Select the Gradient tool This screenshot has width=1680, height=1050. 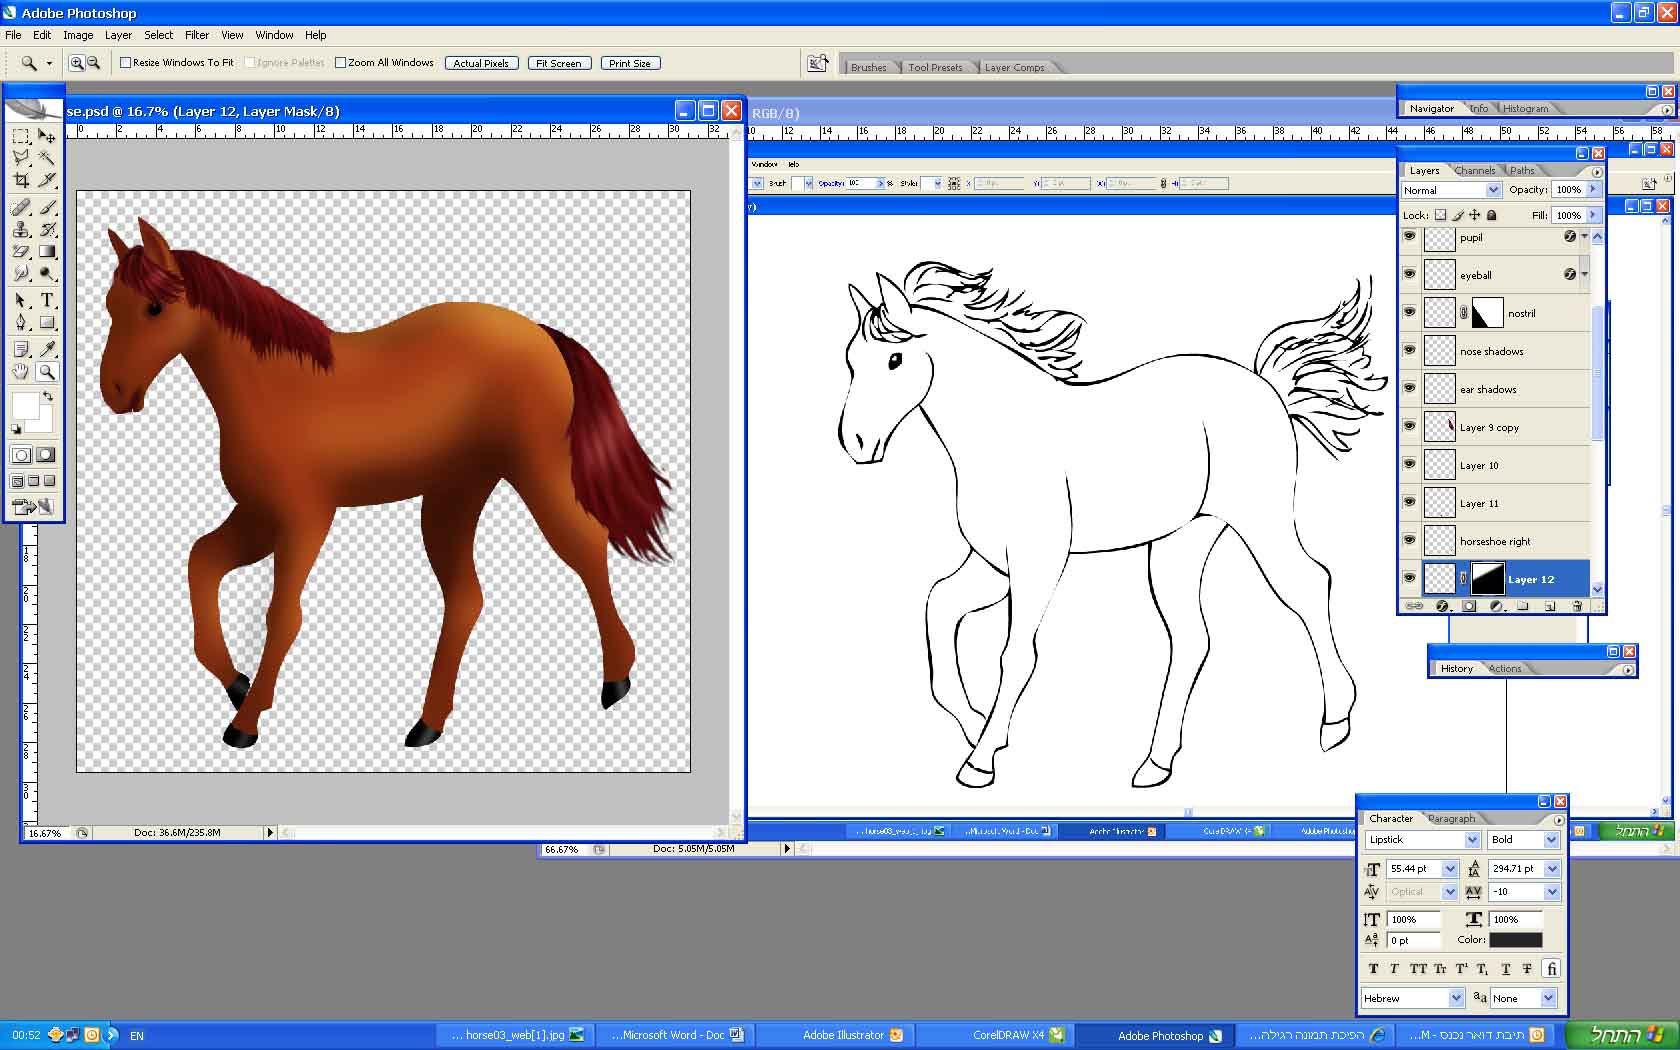pyautogui.click(x=47, y=252)
